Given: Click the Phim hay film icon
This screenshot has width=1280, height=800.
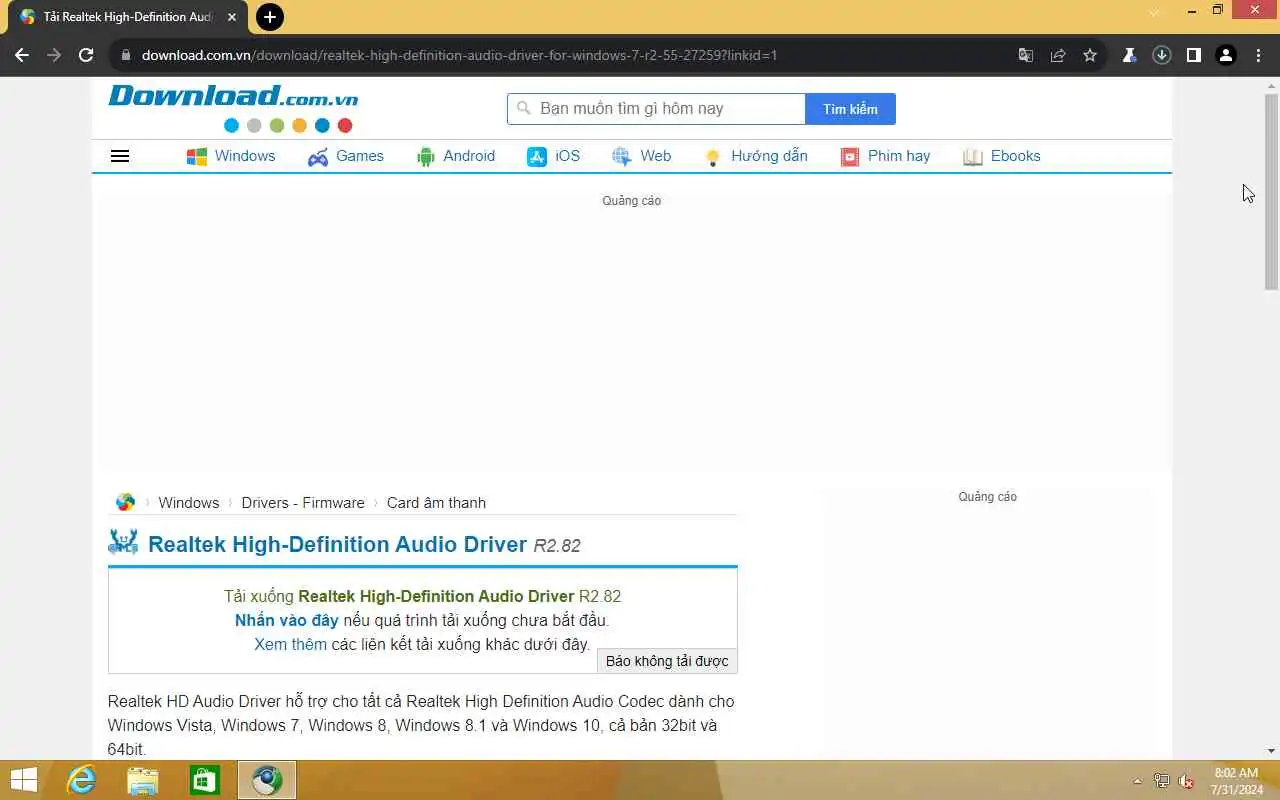Looking at the screenshot, I should [x=850, y=157].
